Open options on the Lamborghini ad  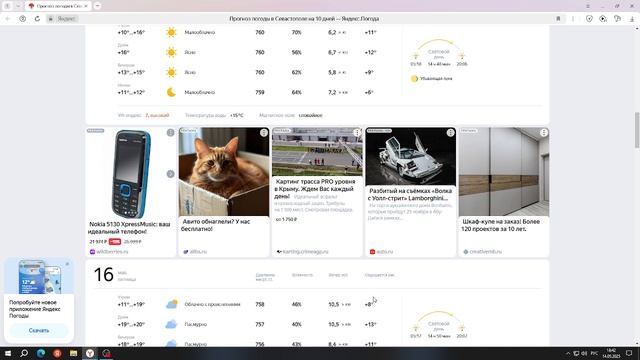451,133
